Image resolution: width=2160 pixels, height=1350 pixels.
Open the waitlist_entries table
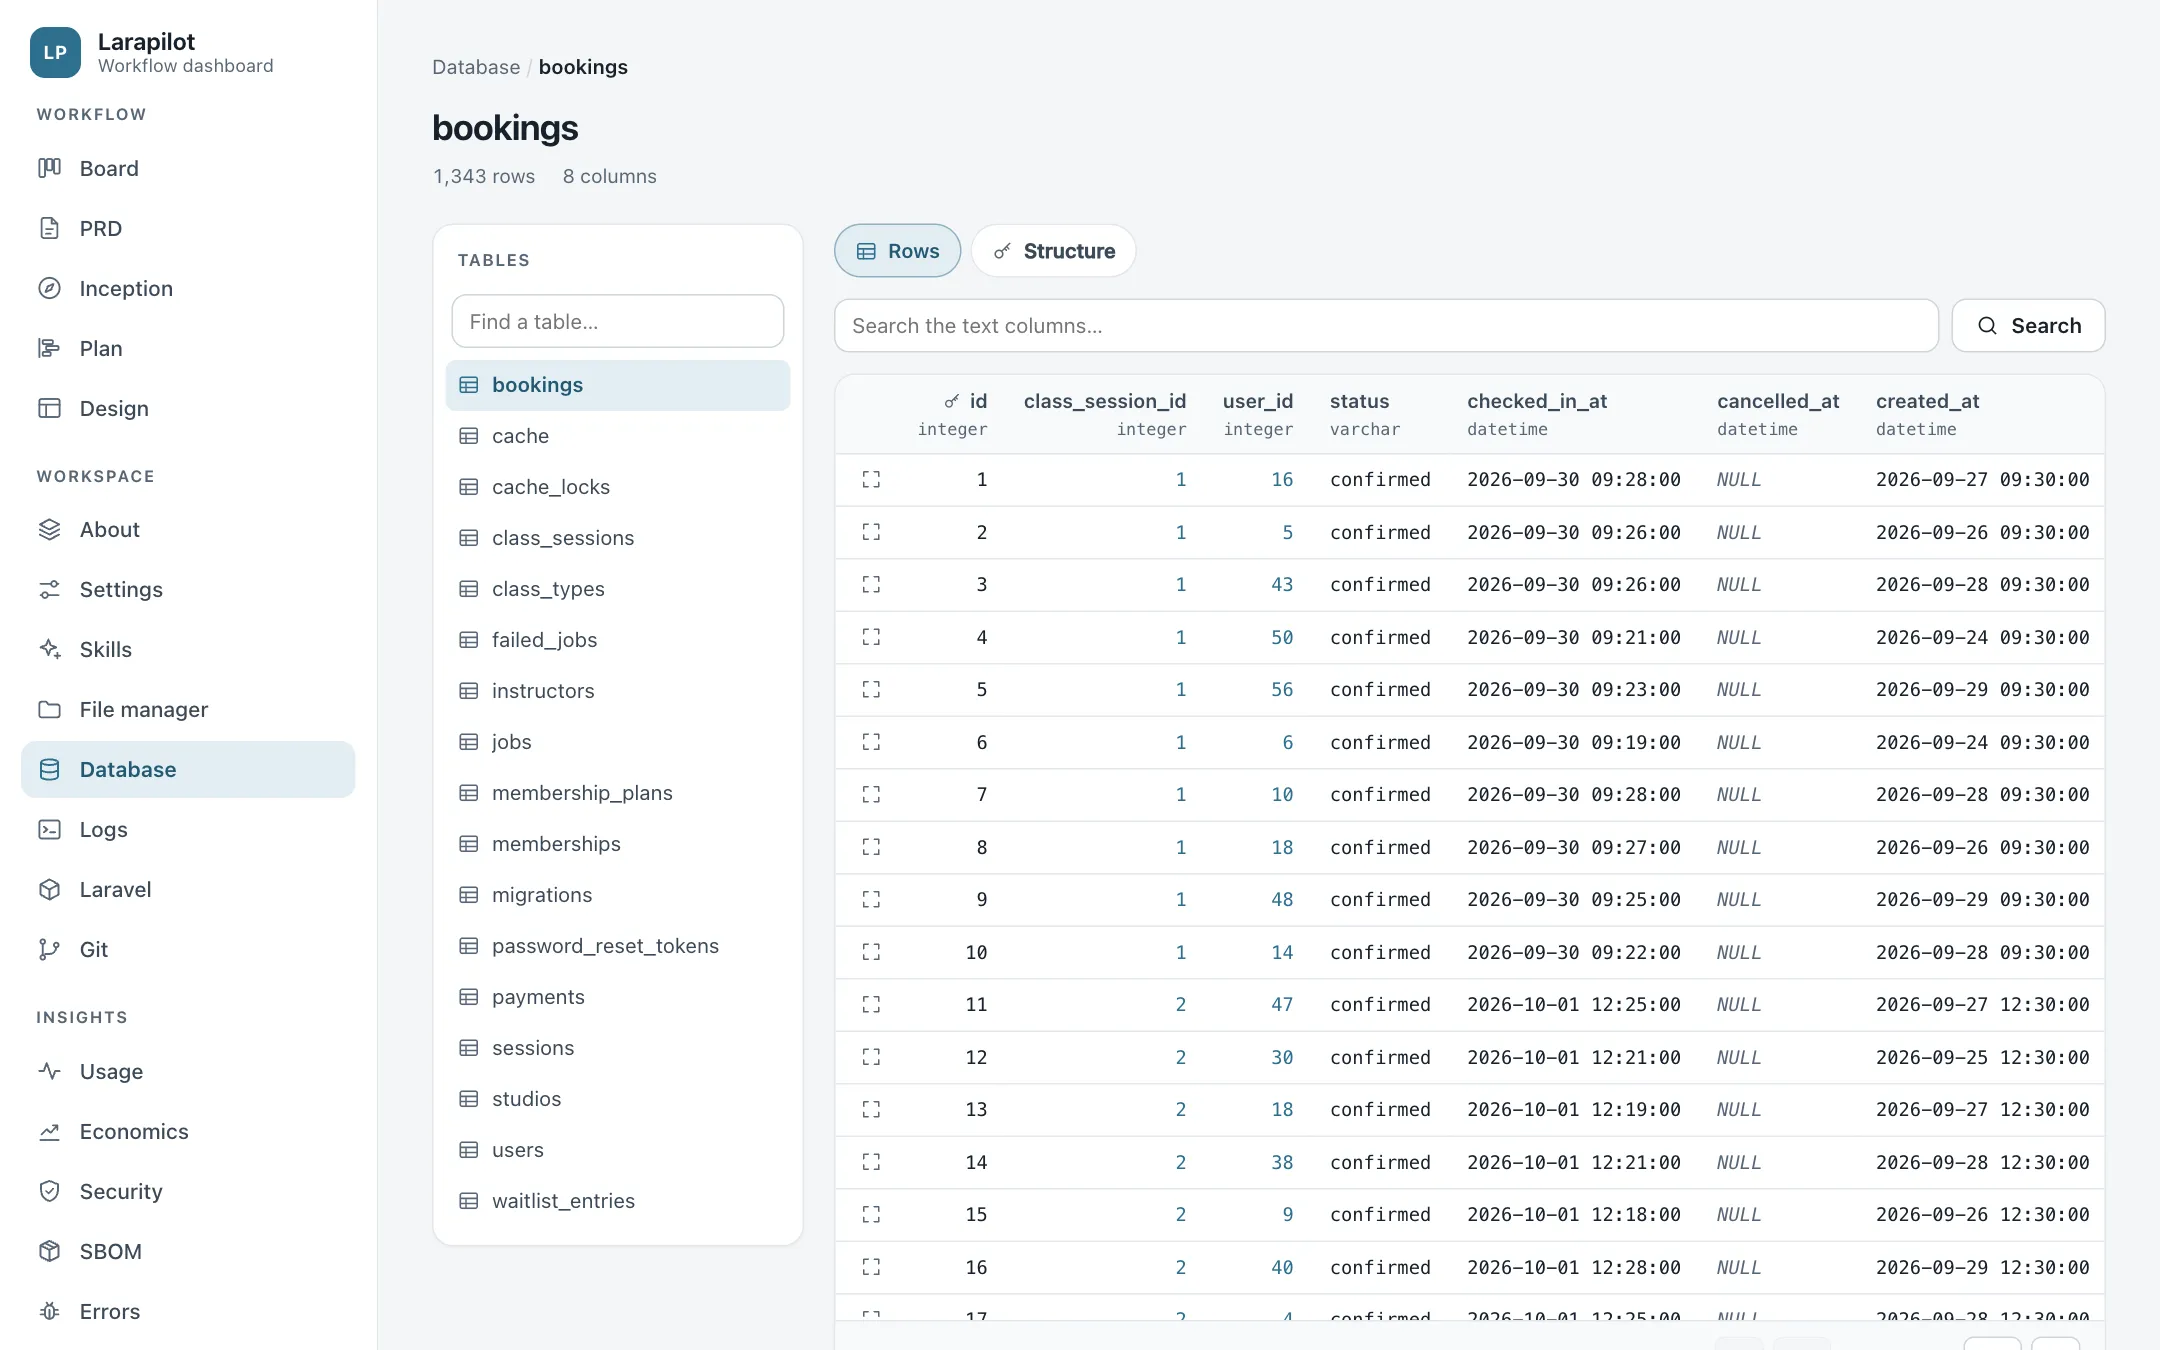click(618, 1201)
